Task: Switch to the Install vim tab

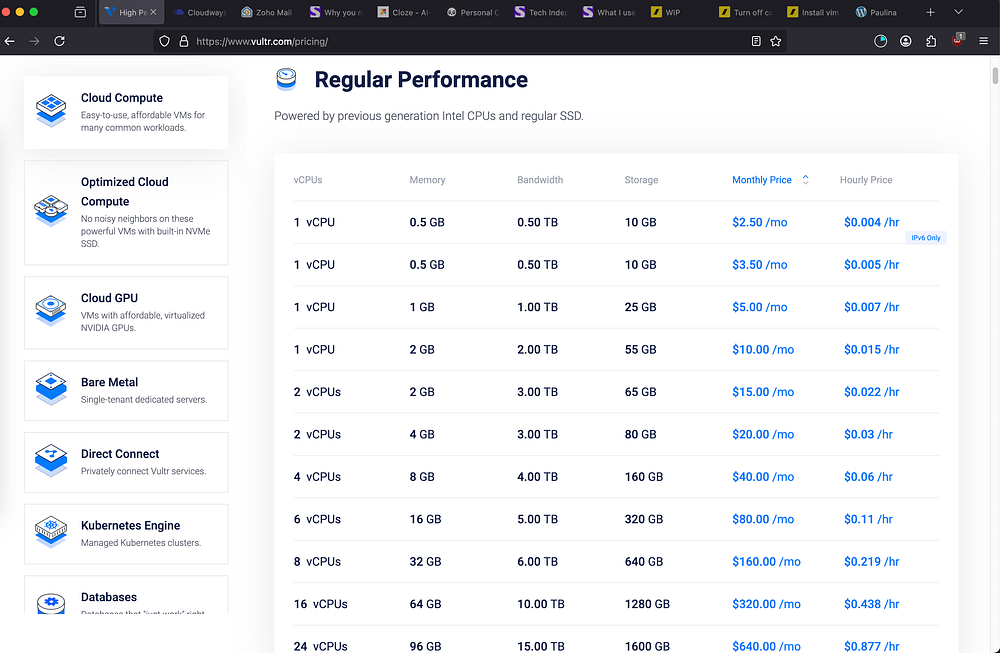Action: point(813,12)
